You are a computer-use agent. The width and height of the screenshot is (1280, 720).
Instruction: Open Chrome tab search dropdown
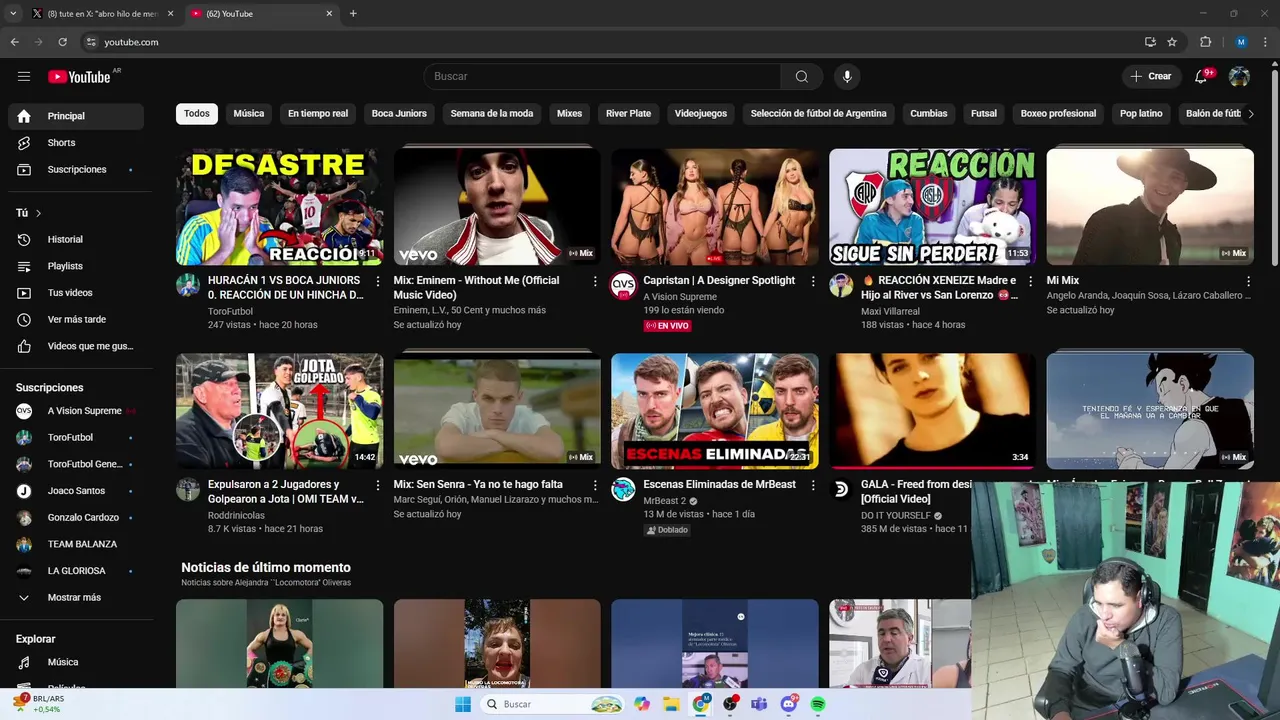[13, 14]
